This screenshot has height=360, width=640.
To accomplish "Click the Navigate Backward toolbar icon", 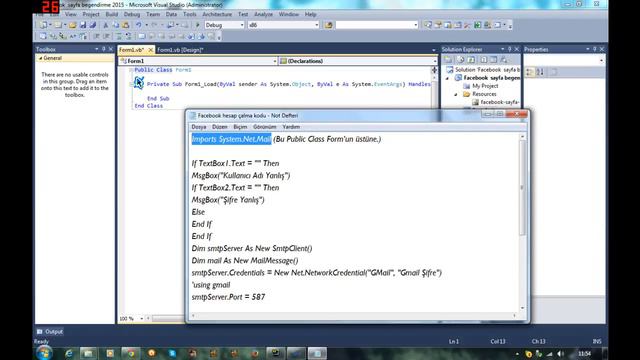I will [170, 25].
